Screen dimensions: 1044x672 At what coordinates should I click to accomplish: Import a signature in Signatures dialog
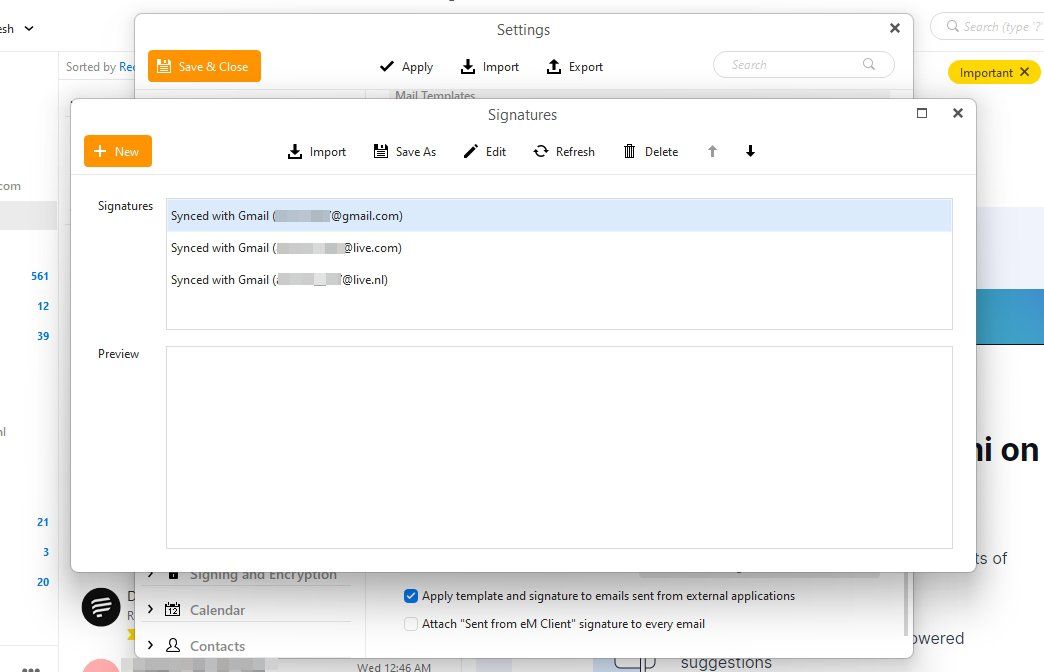pos(316,152)
